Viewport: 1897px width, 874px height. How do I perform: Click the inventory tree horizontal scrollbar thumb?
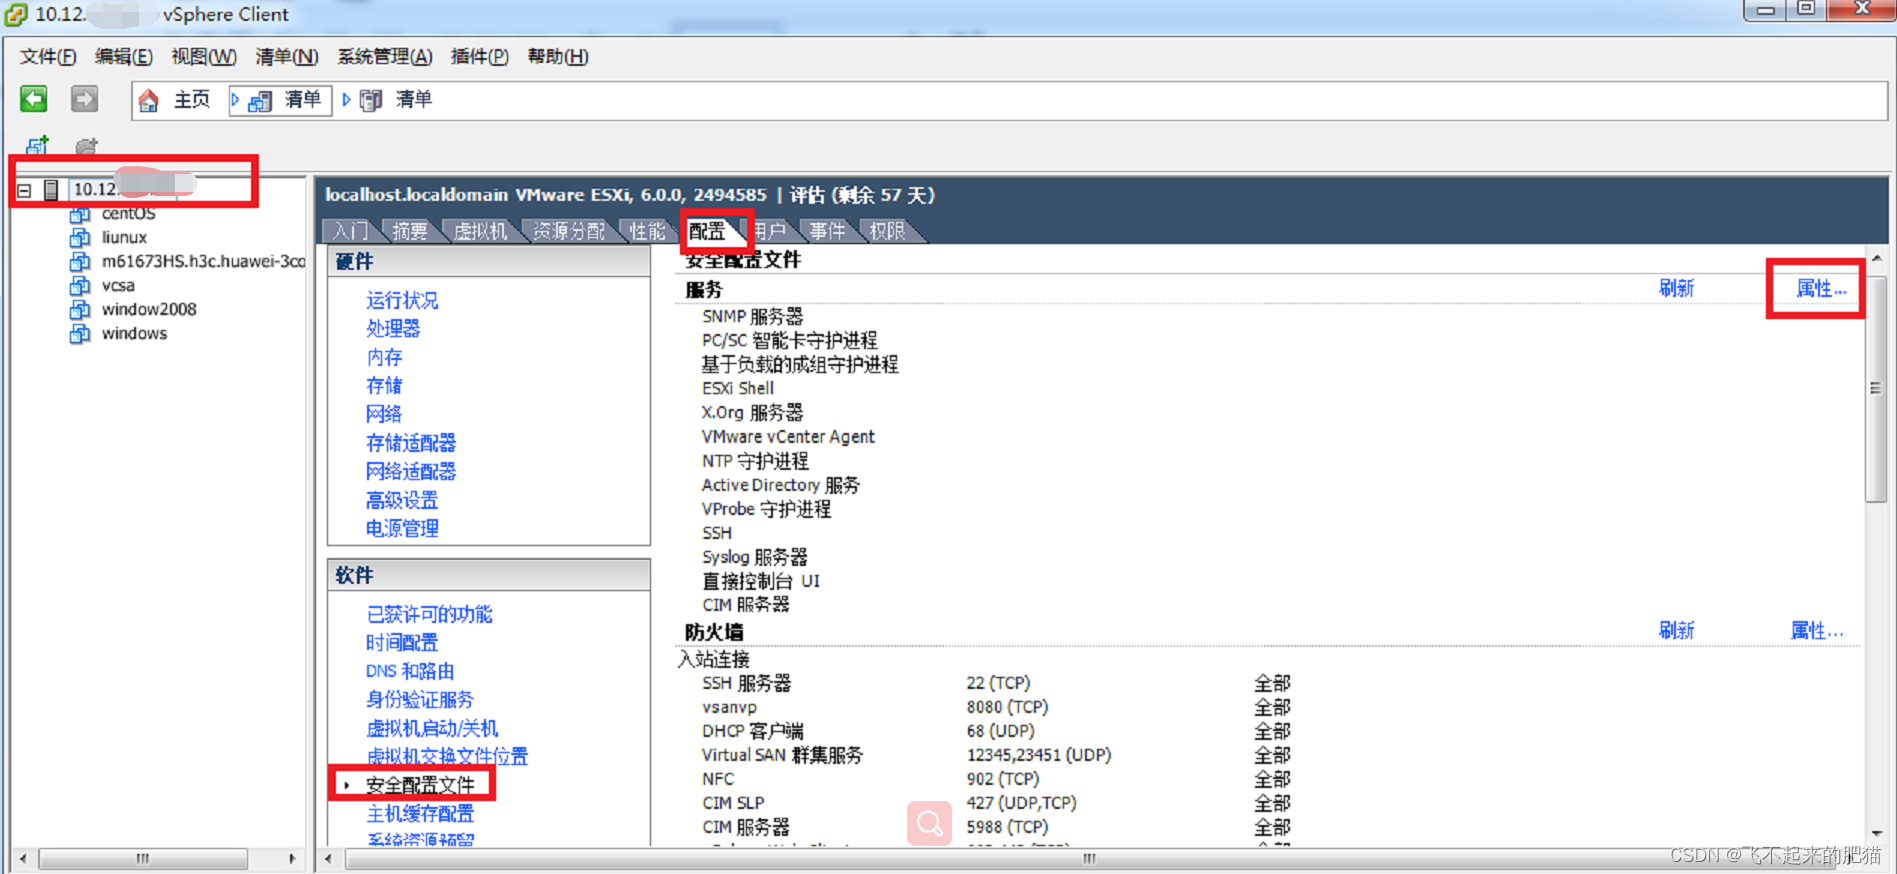click(143, 859)
